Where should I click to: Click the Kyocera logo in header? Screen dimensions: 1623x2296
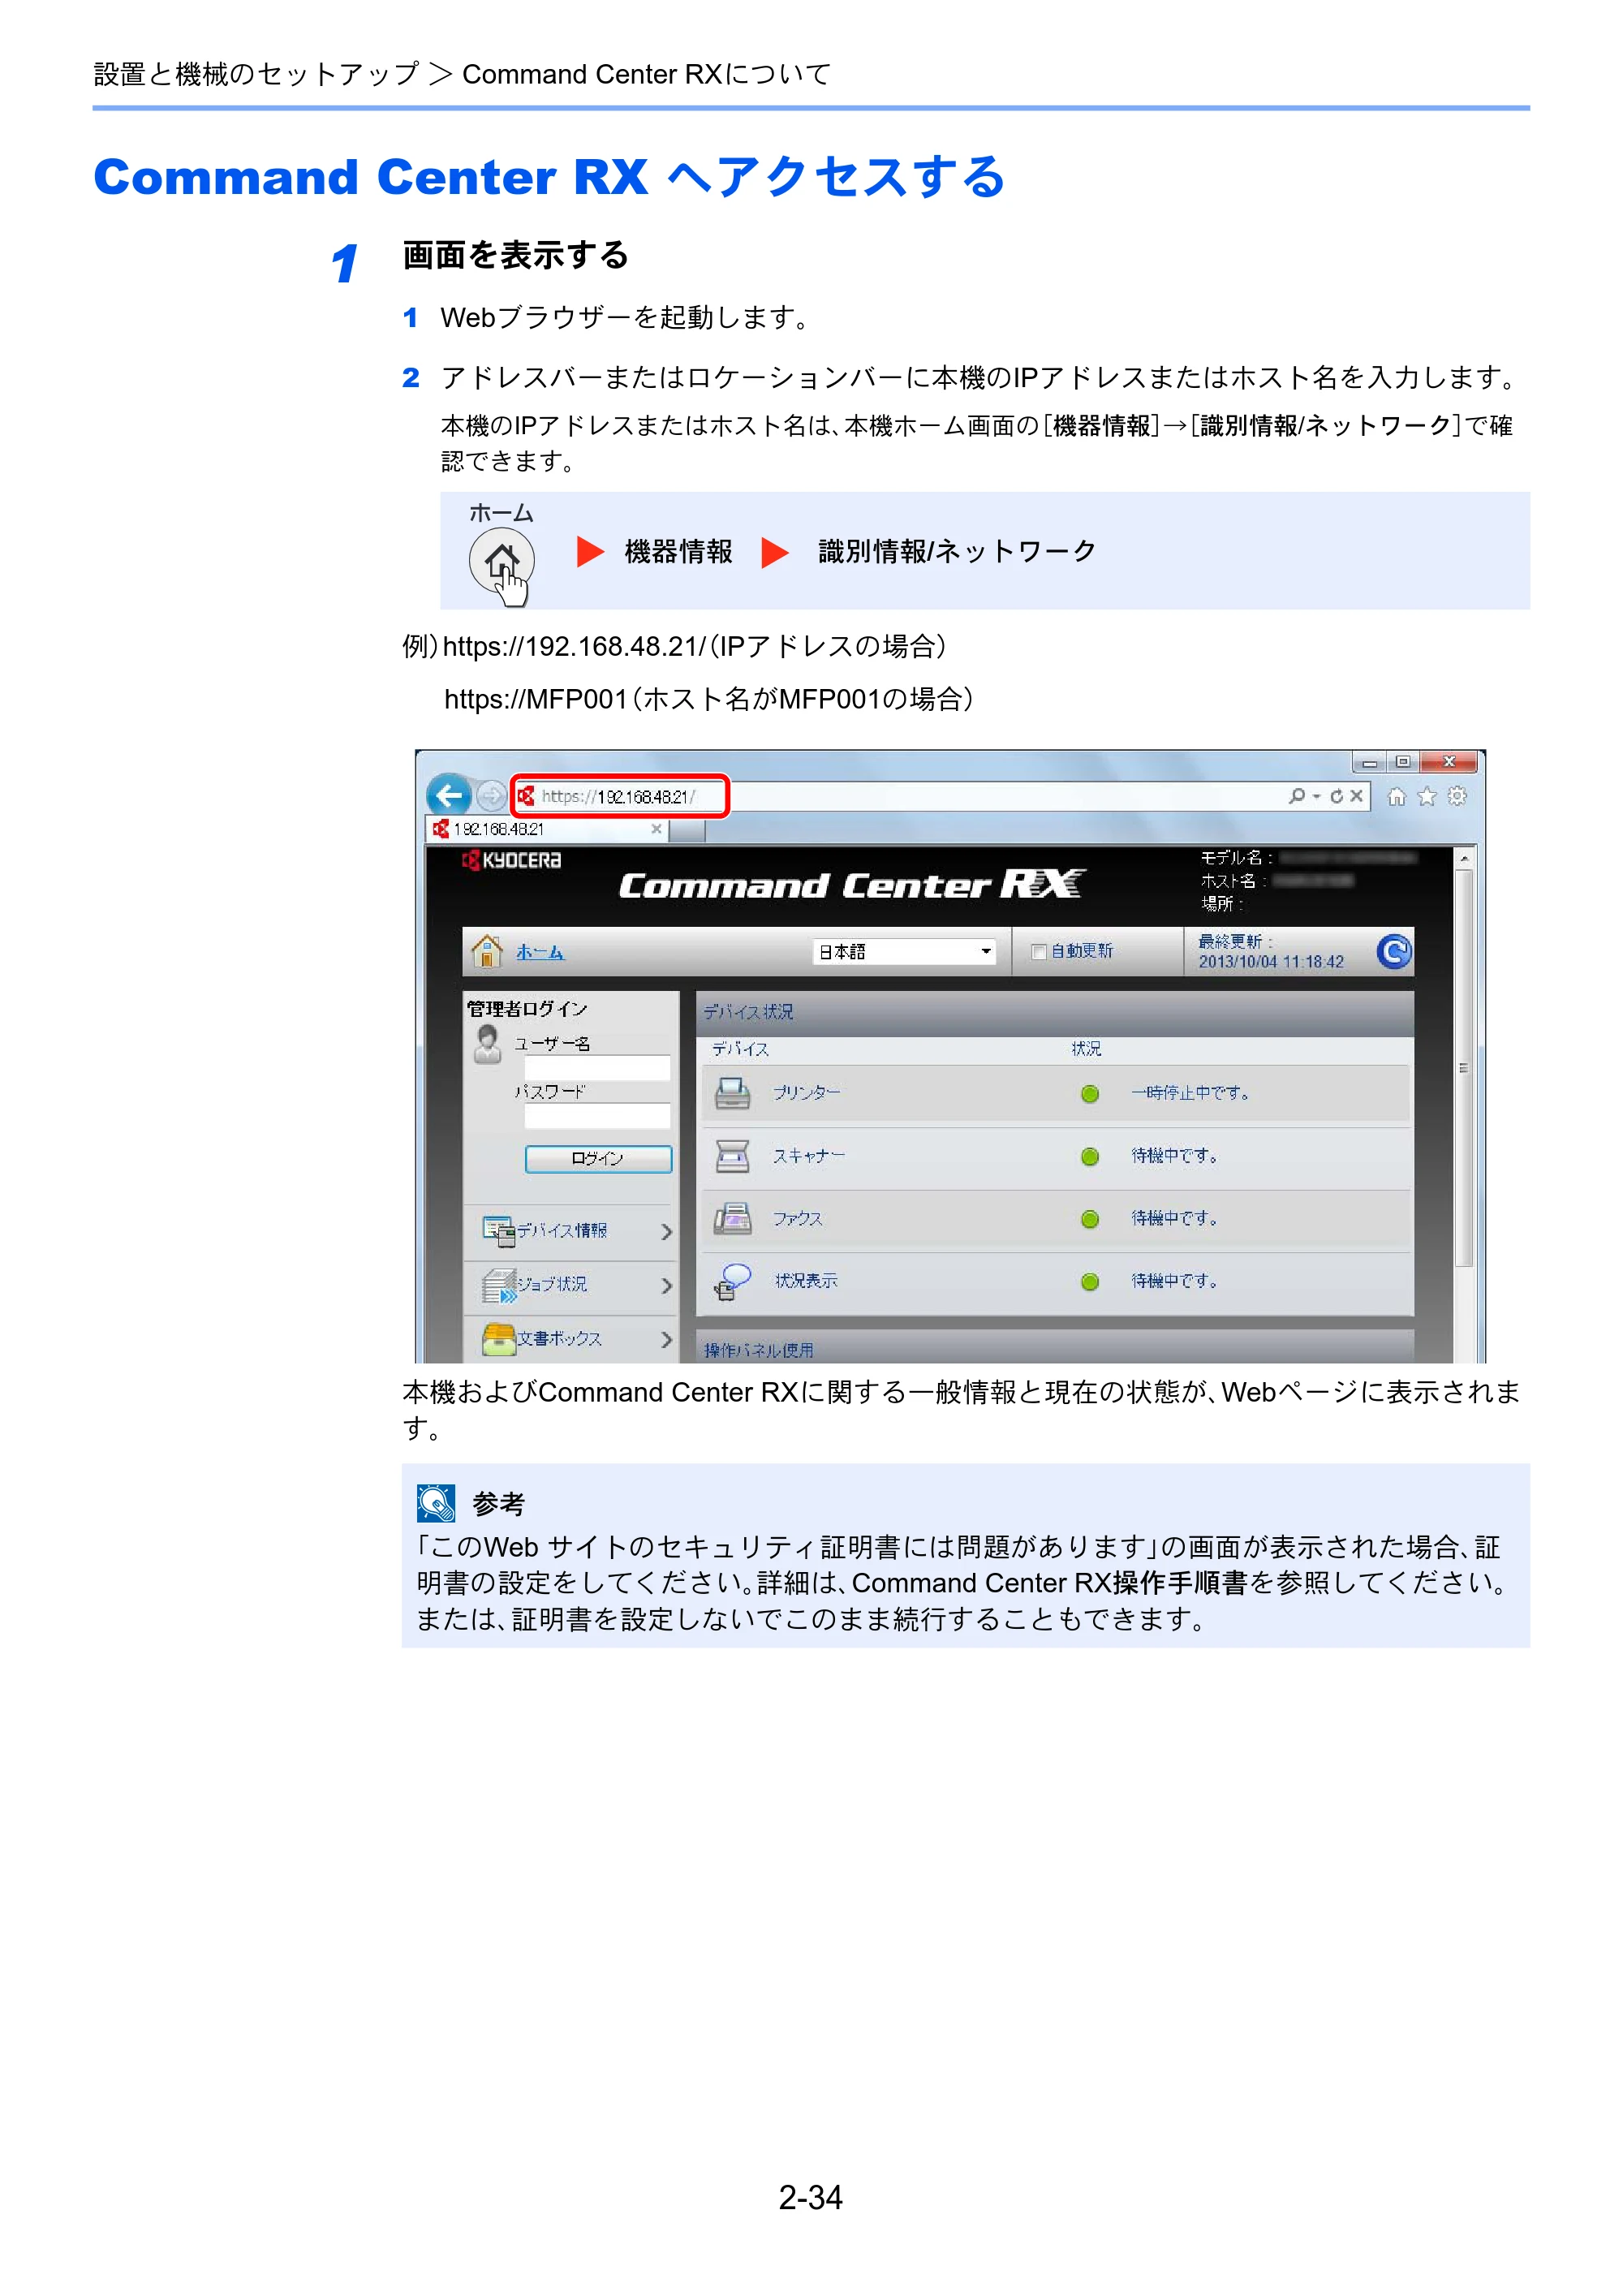(x=511, y=860)
